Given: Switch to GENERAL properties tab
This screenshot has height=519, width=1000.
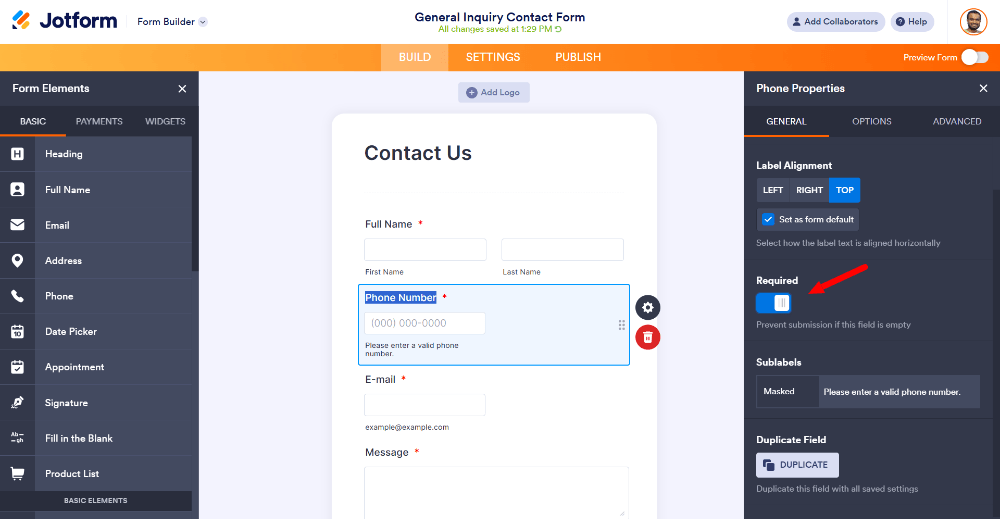Looking at the screenshot, I should click(786, 121).
